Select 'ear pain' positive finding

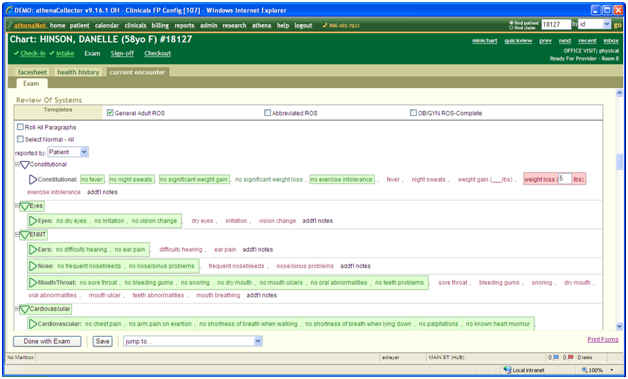225,250
